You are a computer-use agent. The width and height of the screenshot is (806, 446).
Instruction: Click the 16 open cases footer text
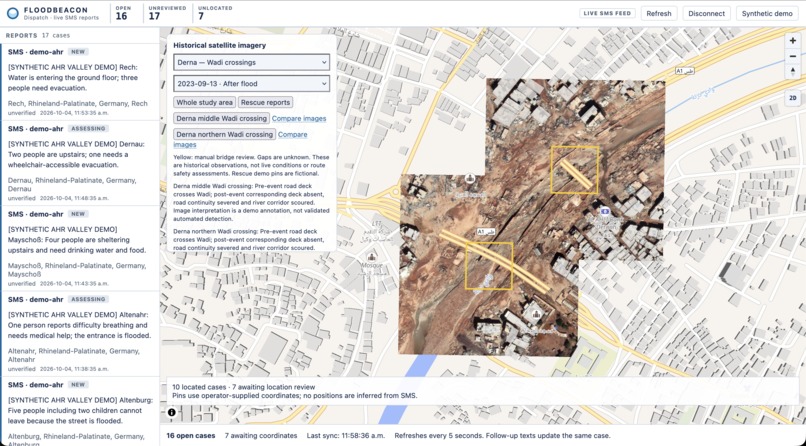click(x=191, y=435)
